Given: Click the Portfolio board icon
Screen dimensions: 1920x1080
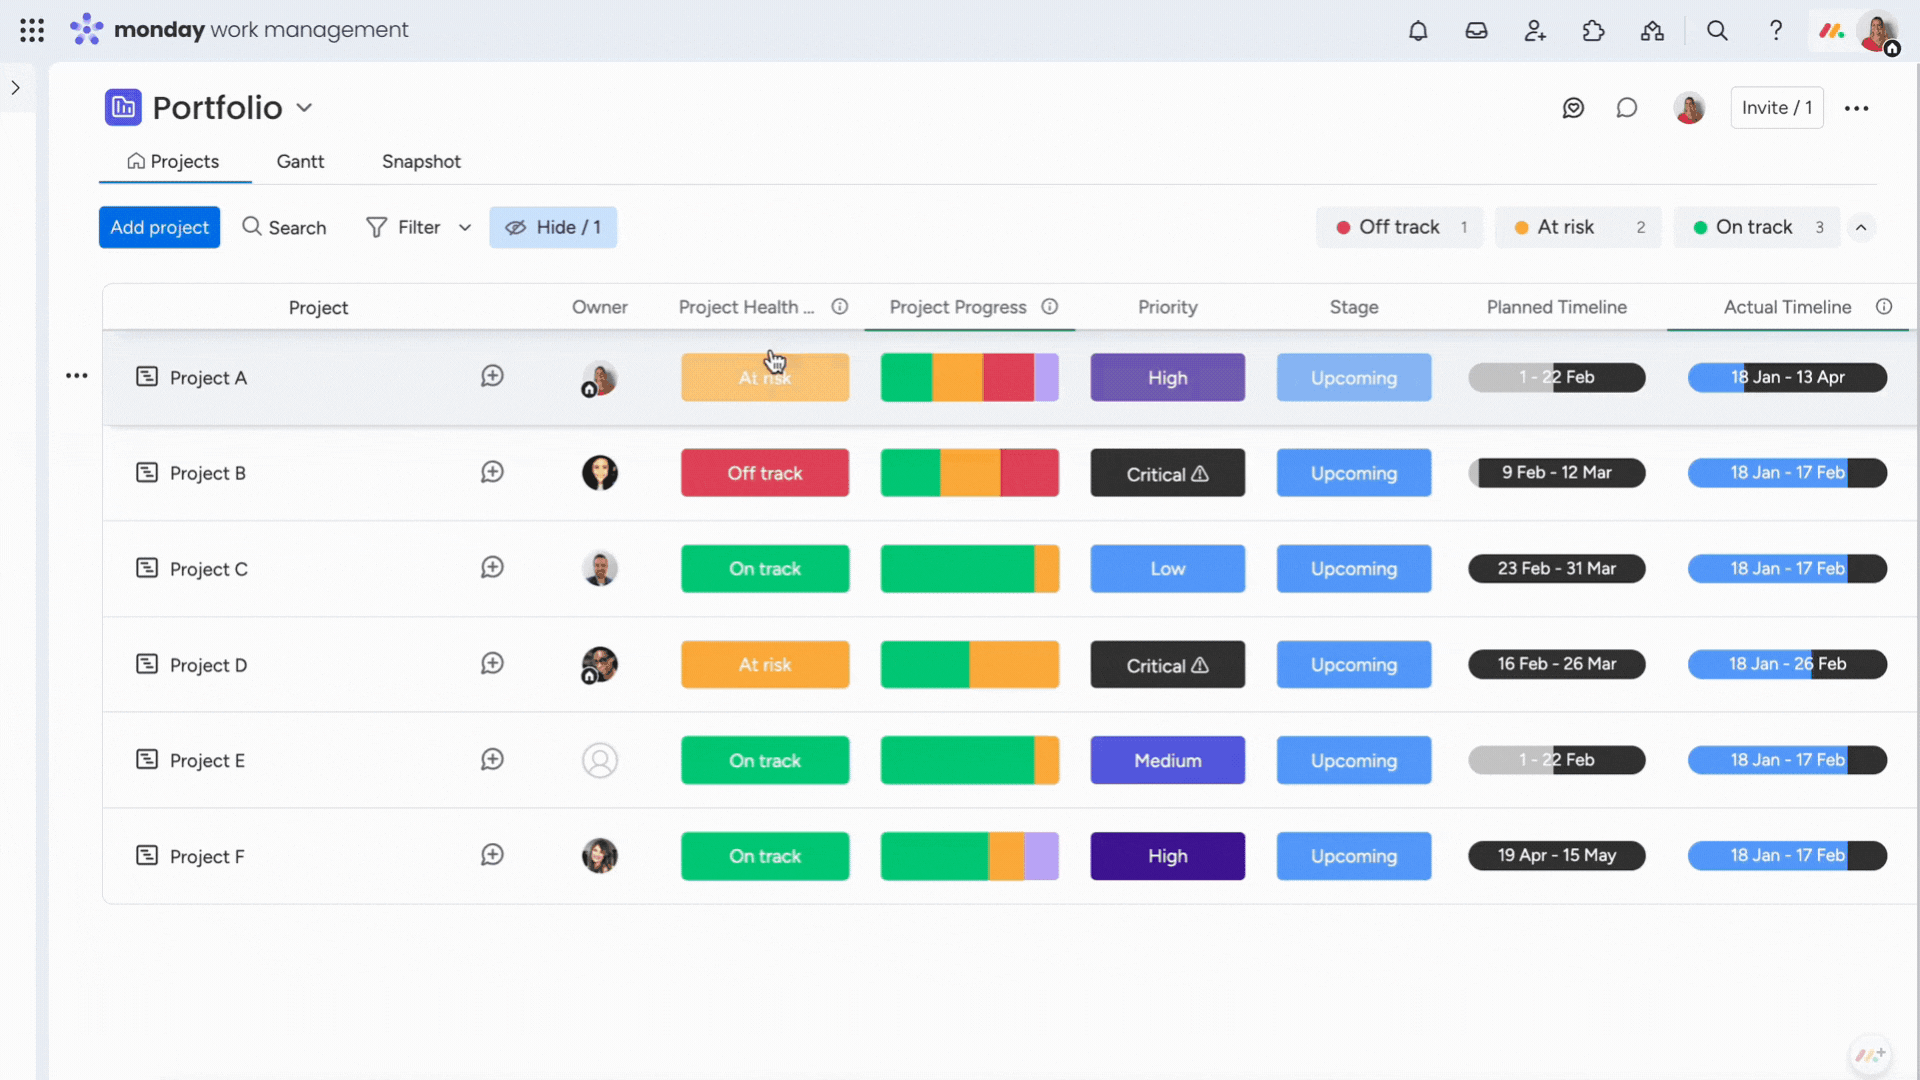Looking at the screenshot, I should 123,107.
